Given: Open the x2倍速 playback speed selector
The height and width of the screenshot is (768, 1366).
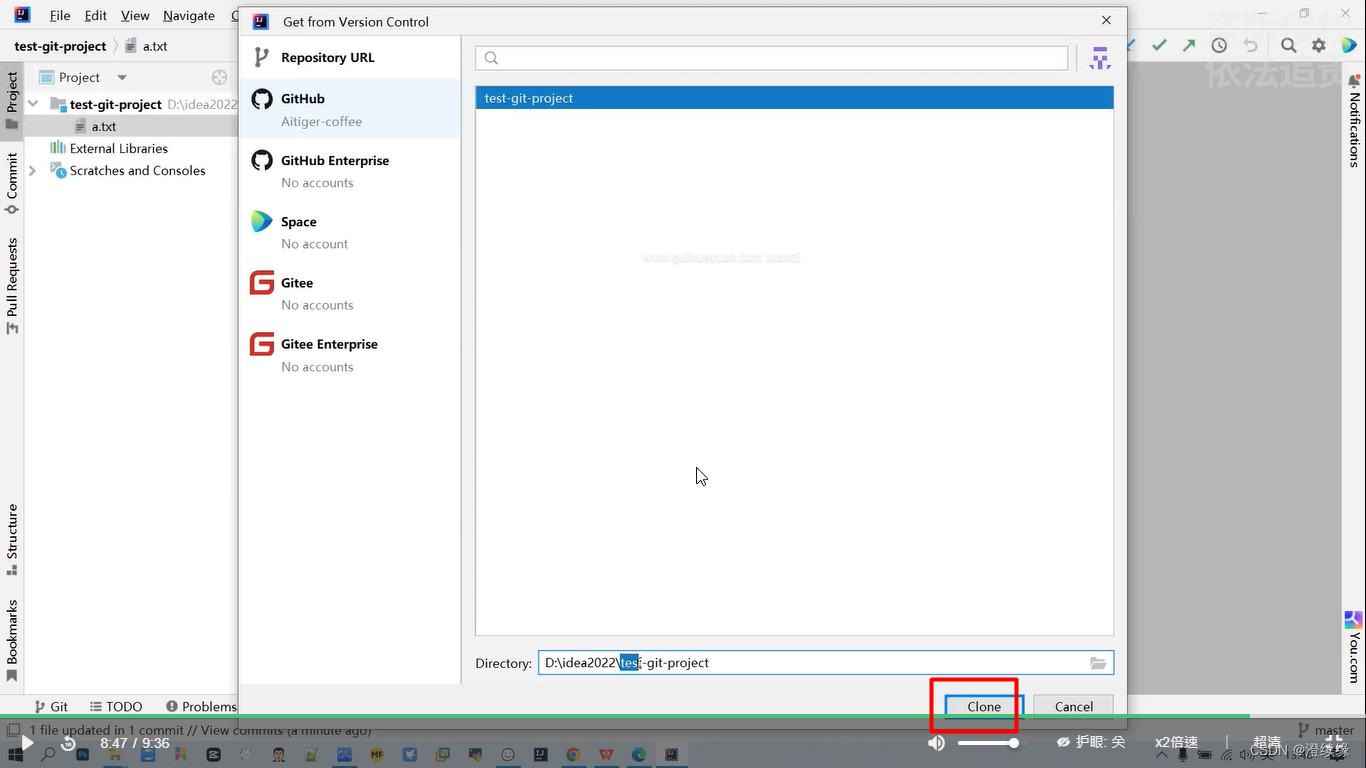Looking at the screenshot, I should pos(1176,743).
